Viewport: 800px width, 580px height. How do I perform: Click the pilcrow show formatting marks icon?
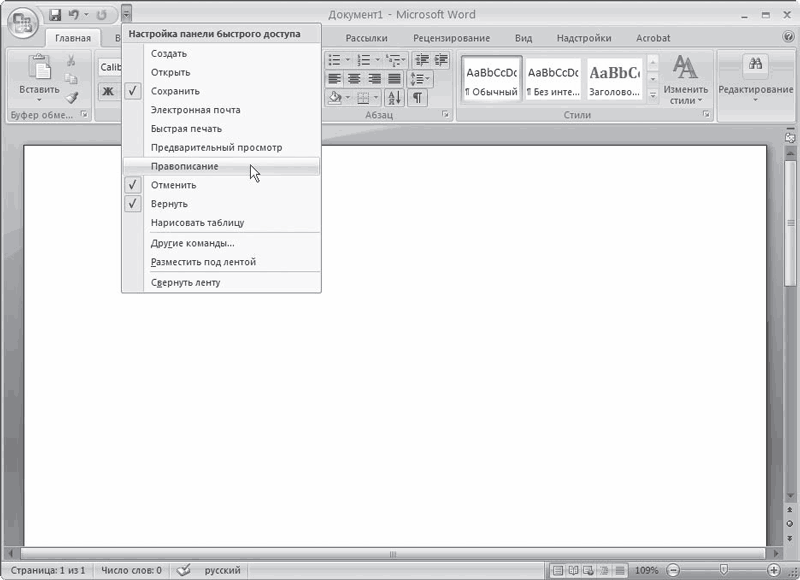(417, 97)
